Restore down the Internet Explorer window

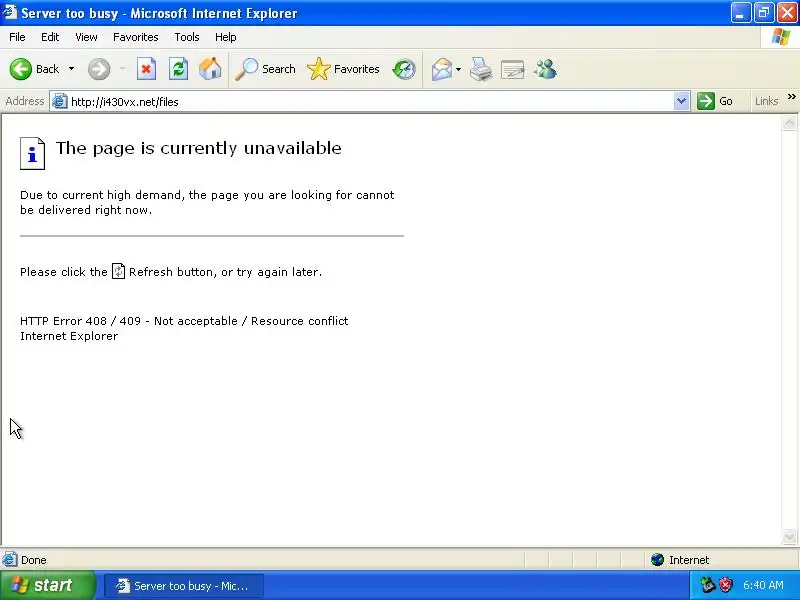[764, 13]
